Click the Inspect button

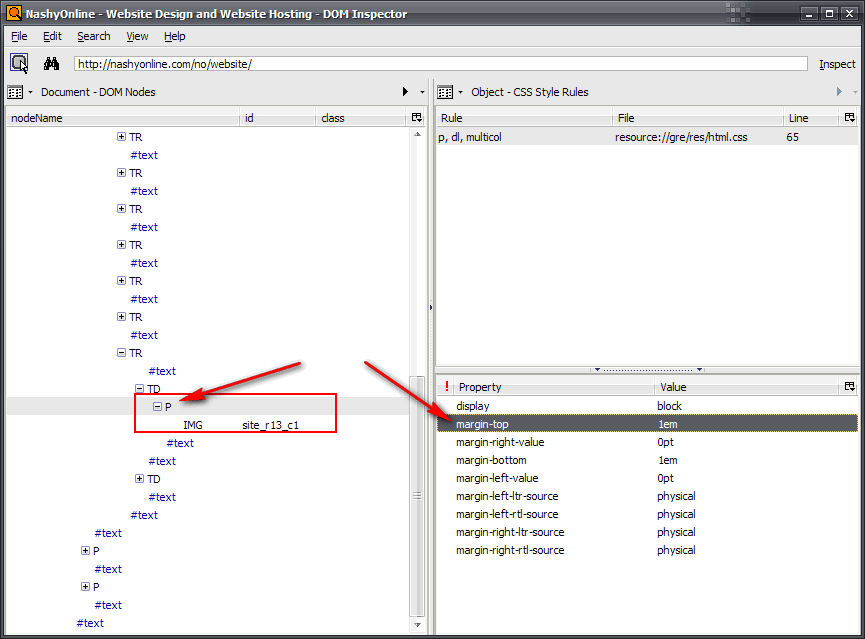click(836, 63)
